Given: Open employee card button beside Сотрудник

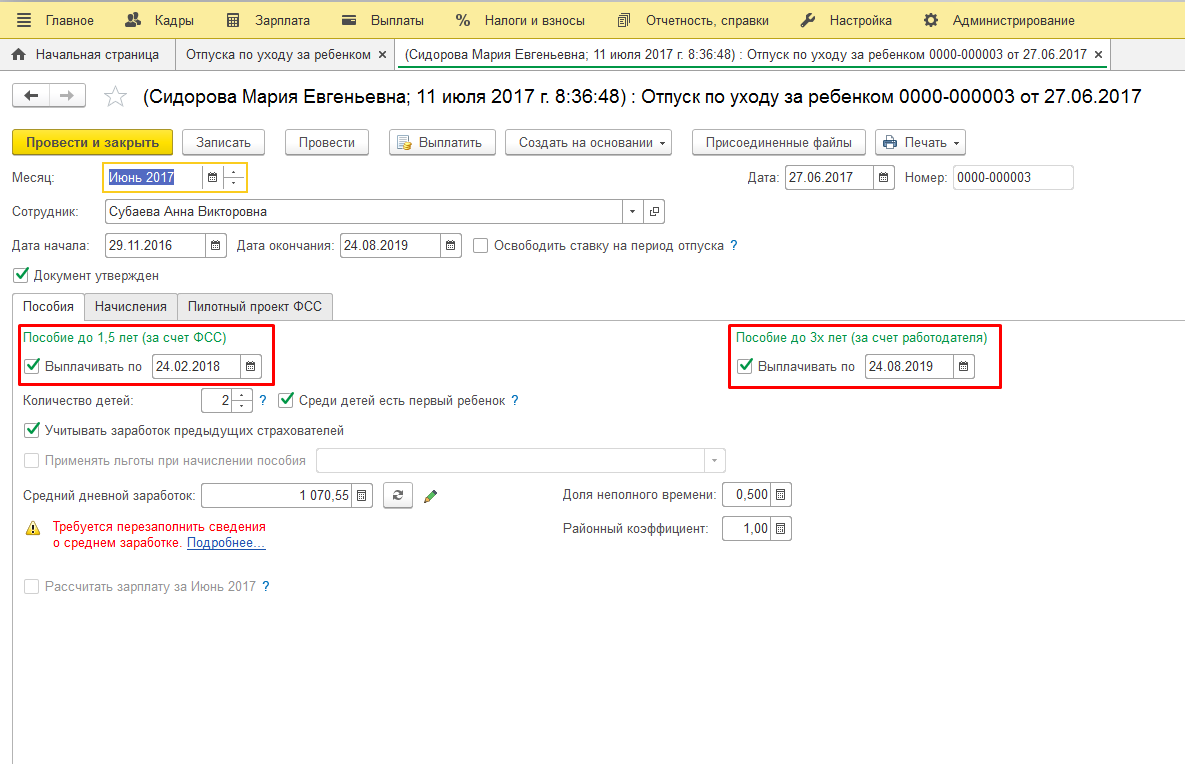Looking at the screenshot, I should click(654, 212).
